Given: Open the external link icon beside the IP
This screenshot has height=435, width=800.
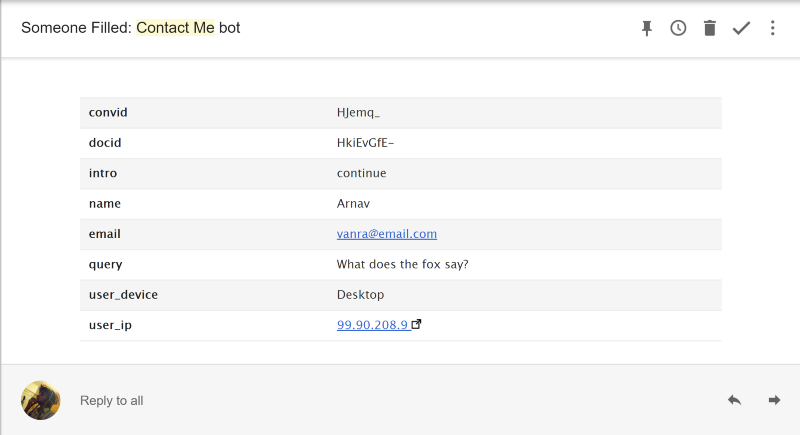Looking at the screenshot, I should pyautogui.click(x=416, y=324).
